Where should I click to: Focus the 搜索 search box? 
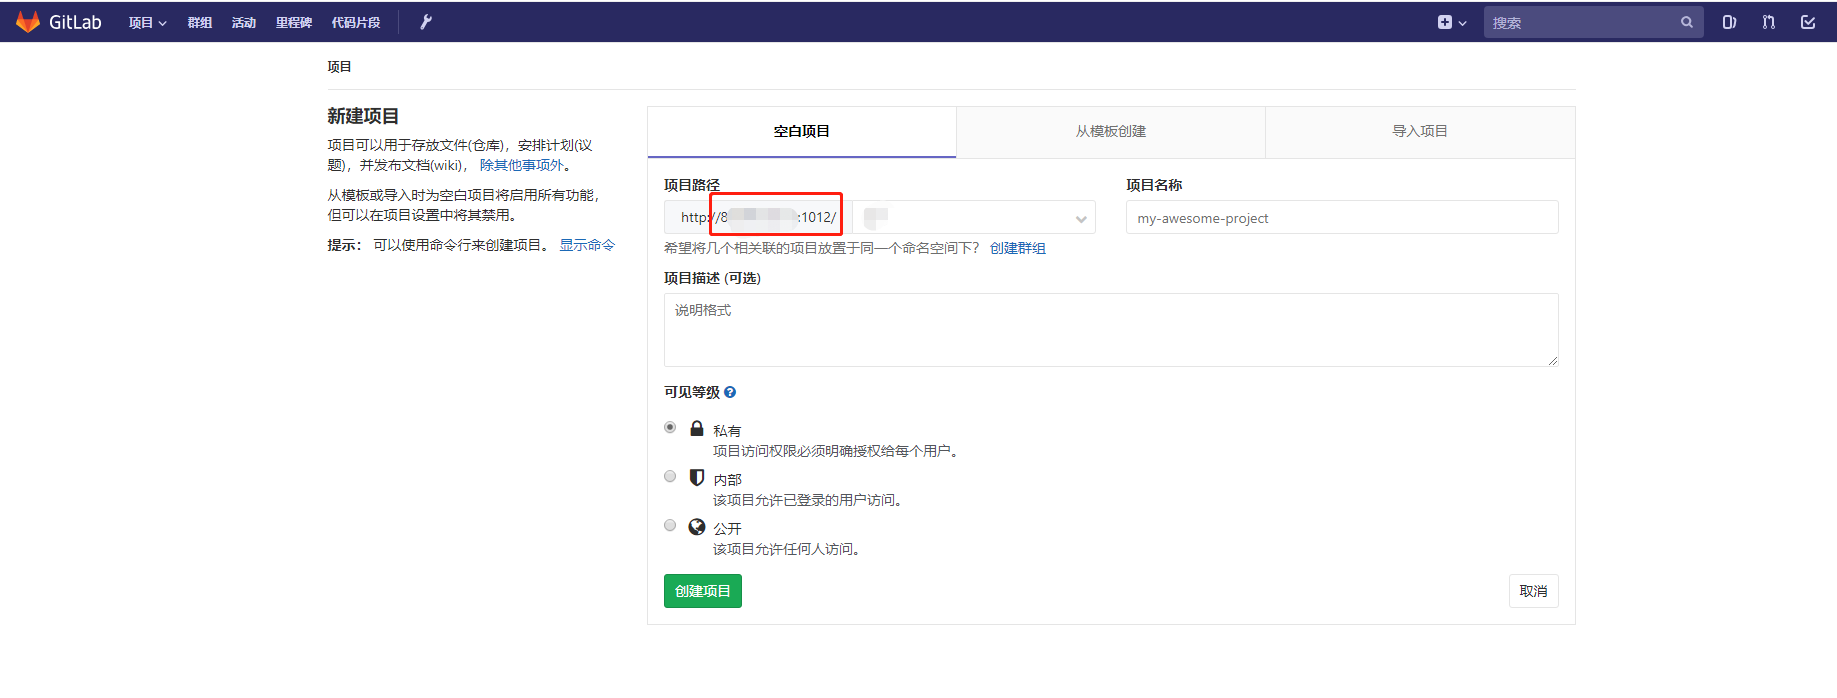coord(1593,22)
